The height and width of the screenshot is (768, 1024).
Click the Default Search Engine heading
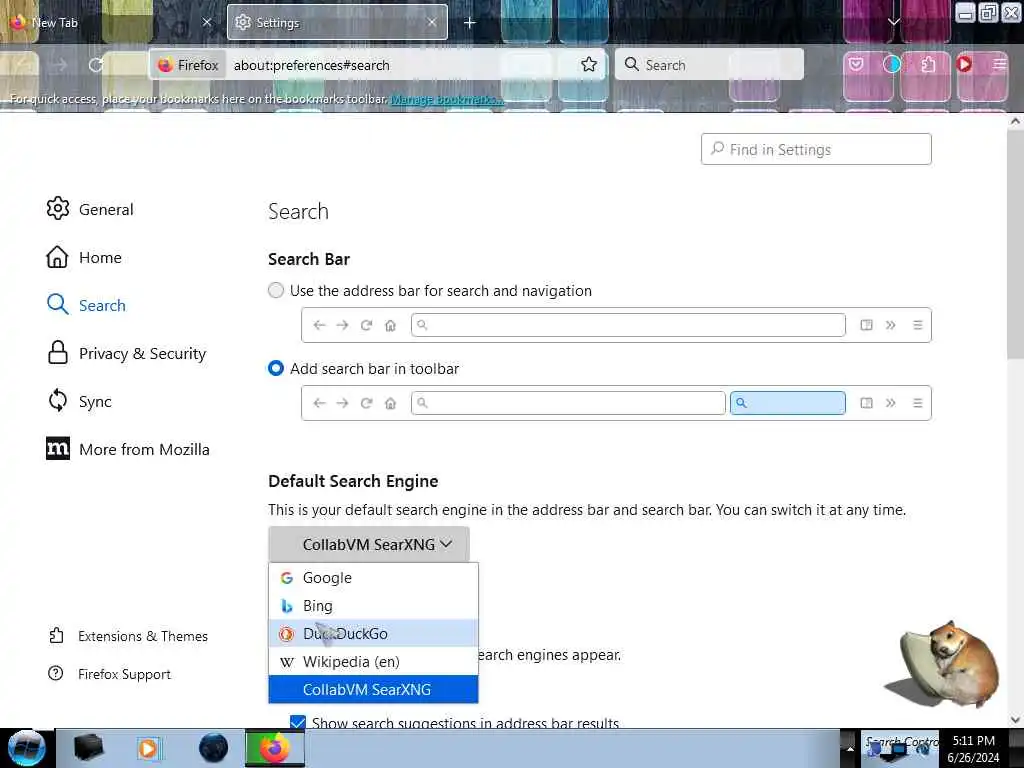pos(353,481)
